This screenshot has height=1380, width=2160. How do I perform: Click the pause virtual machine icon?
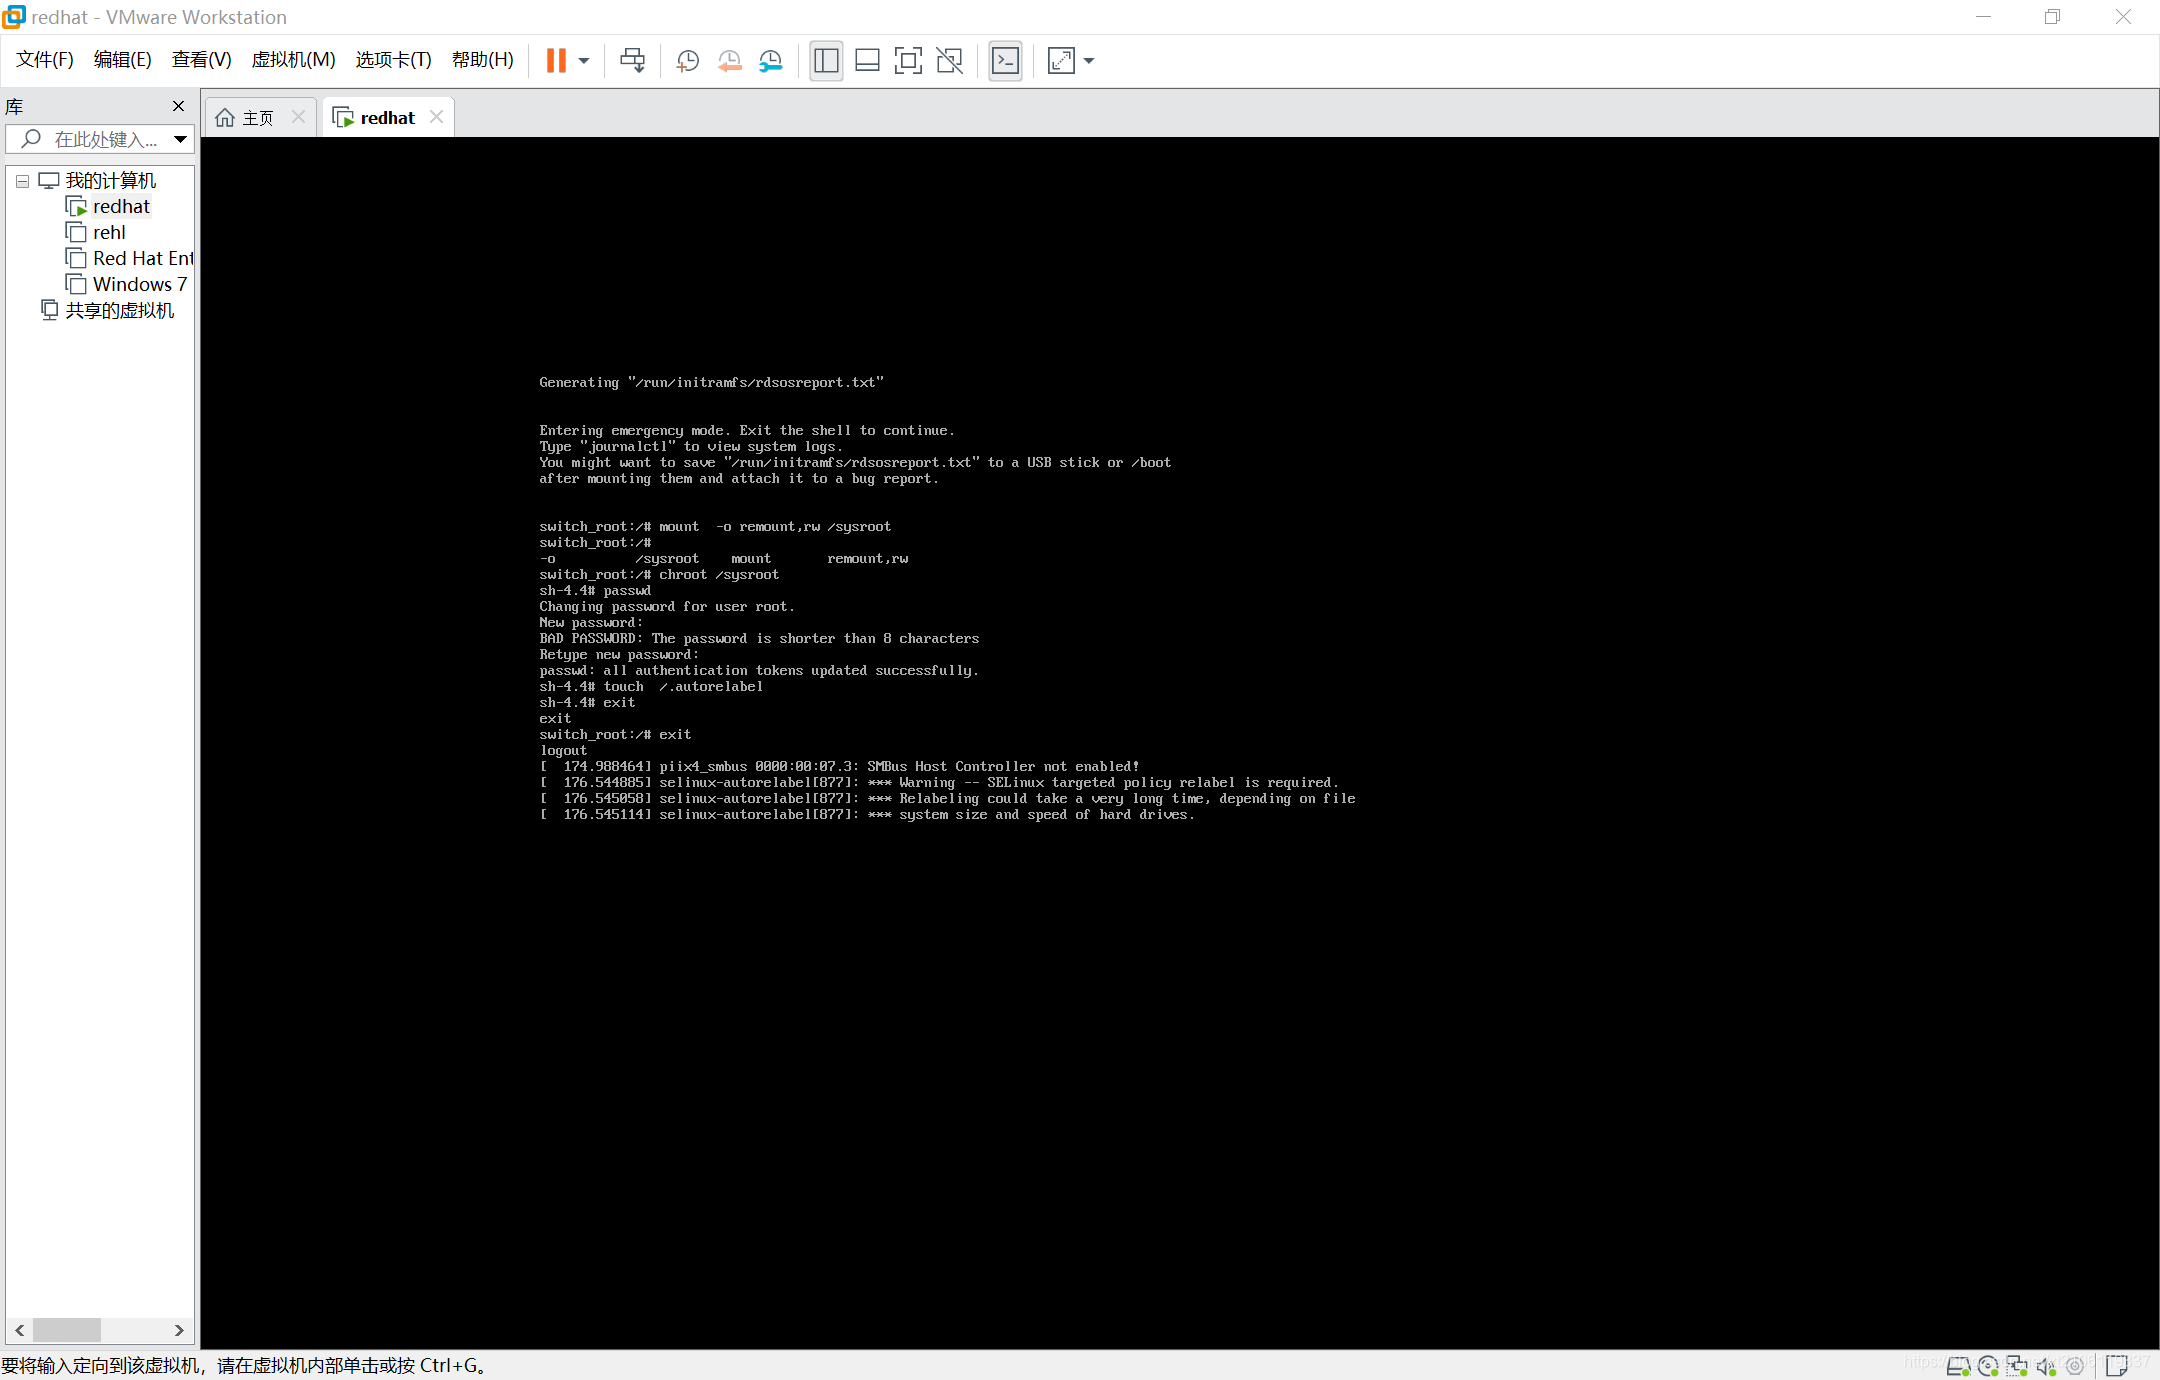click(x=556, y=61)
